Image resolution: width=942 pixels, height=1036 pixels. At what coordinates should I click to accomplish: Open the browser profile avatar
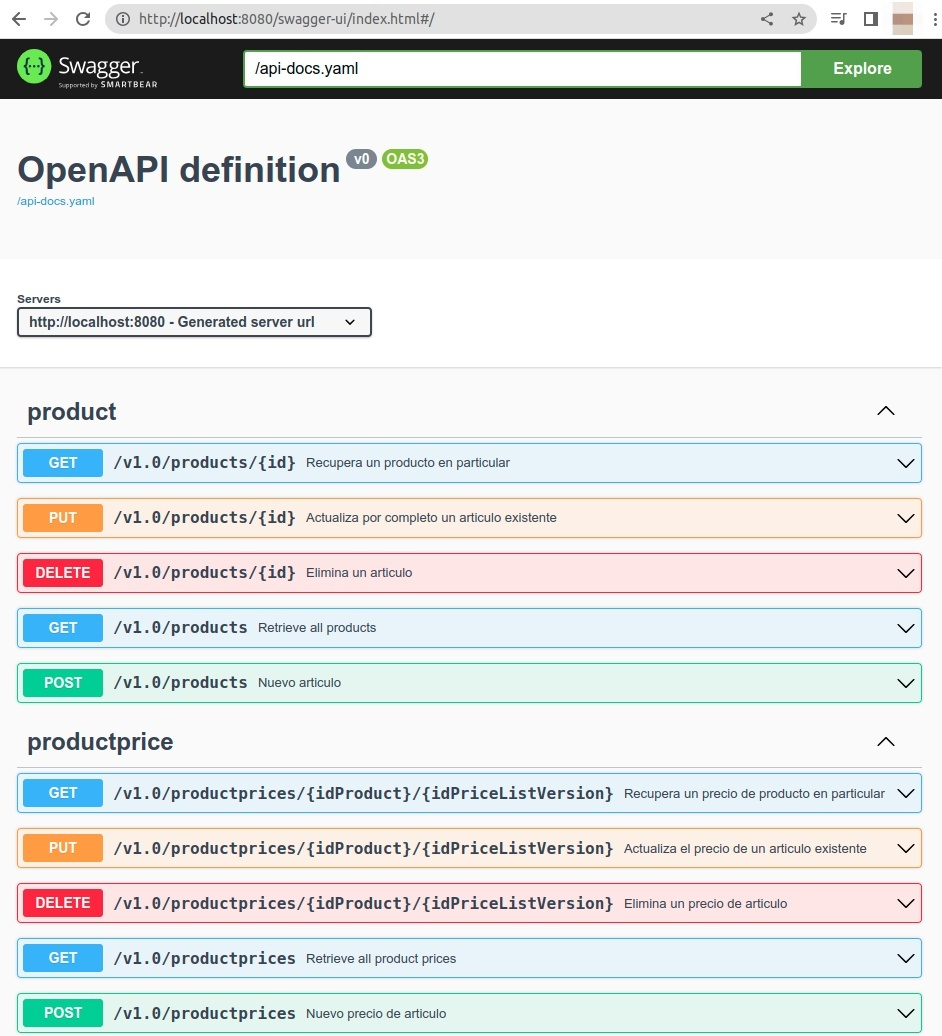click(902, 19)
